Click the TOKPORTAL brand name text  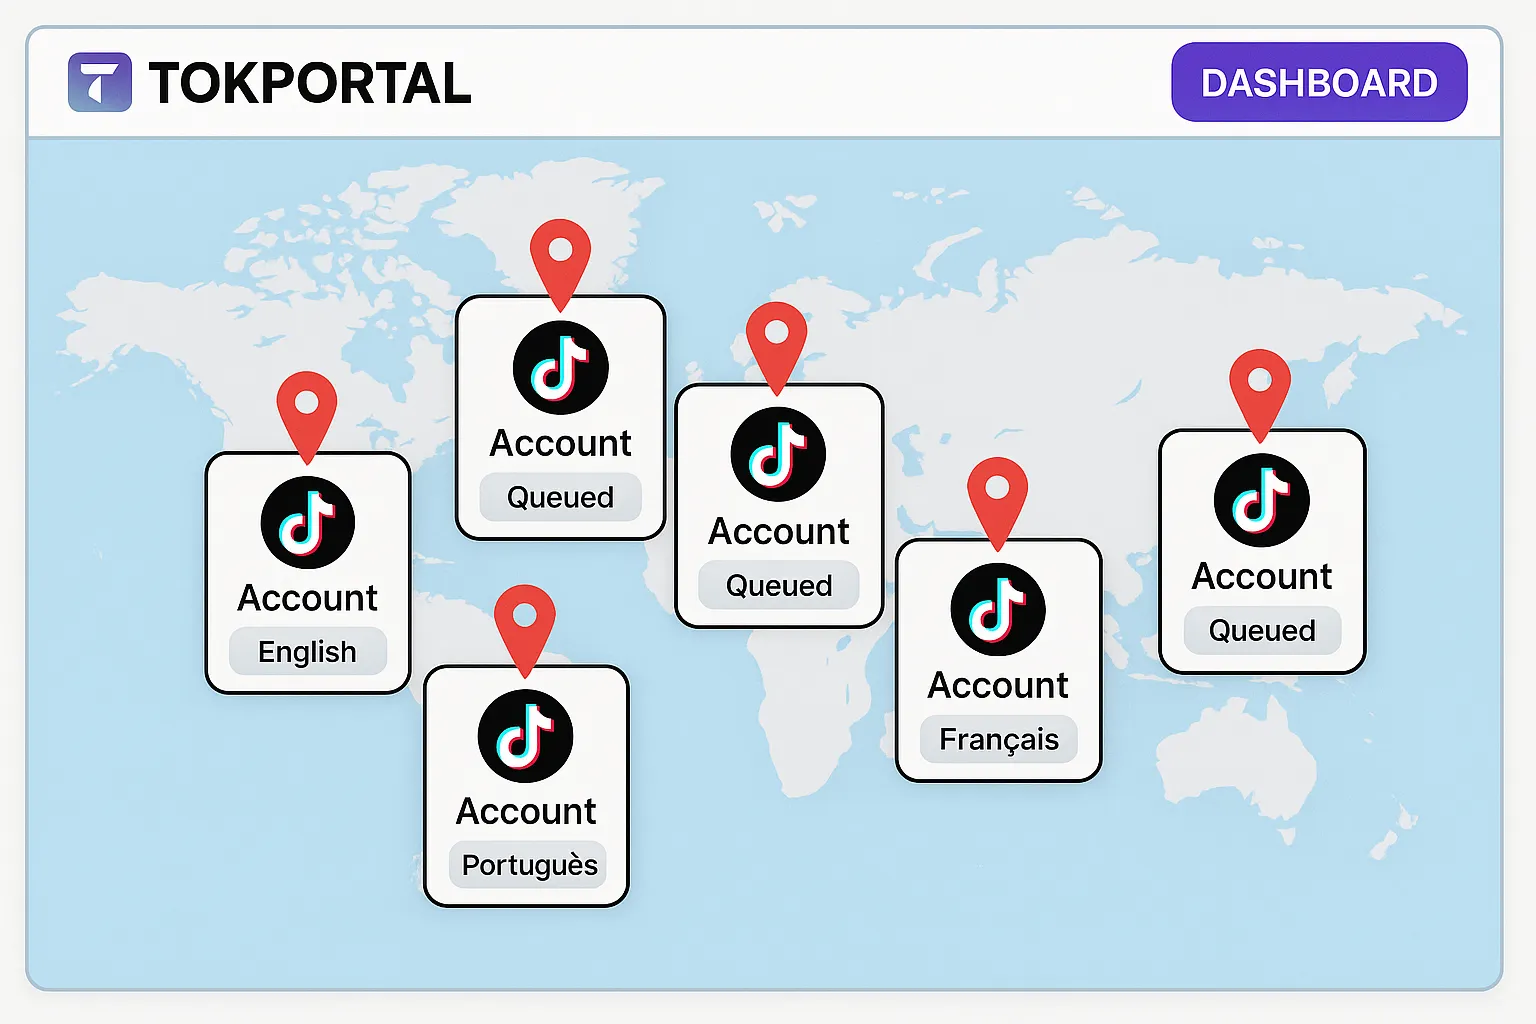pyautogui.click(x=310, y=83)
